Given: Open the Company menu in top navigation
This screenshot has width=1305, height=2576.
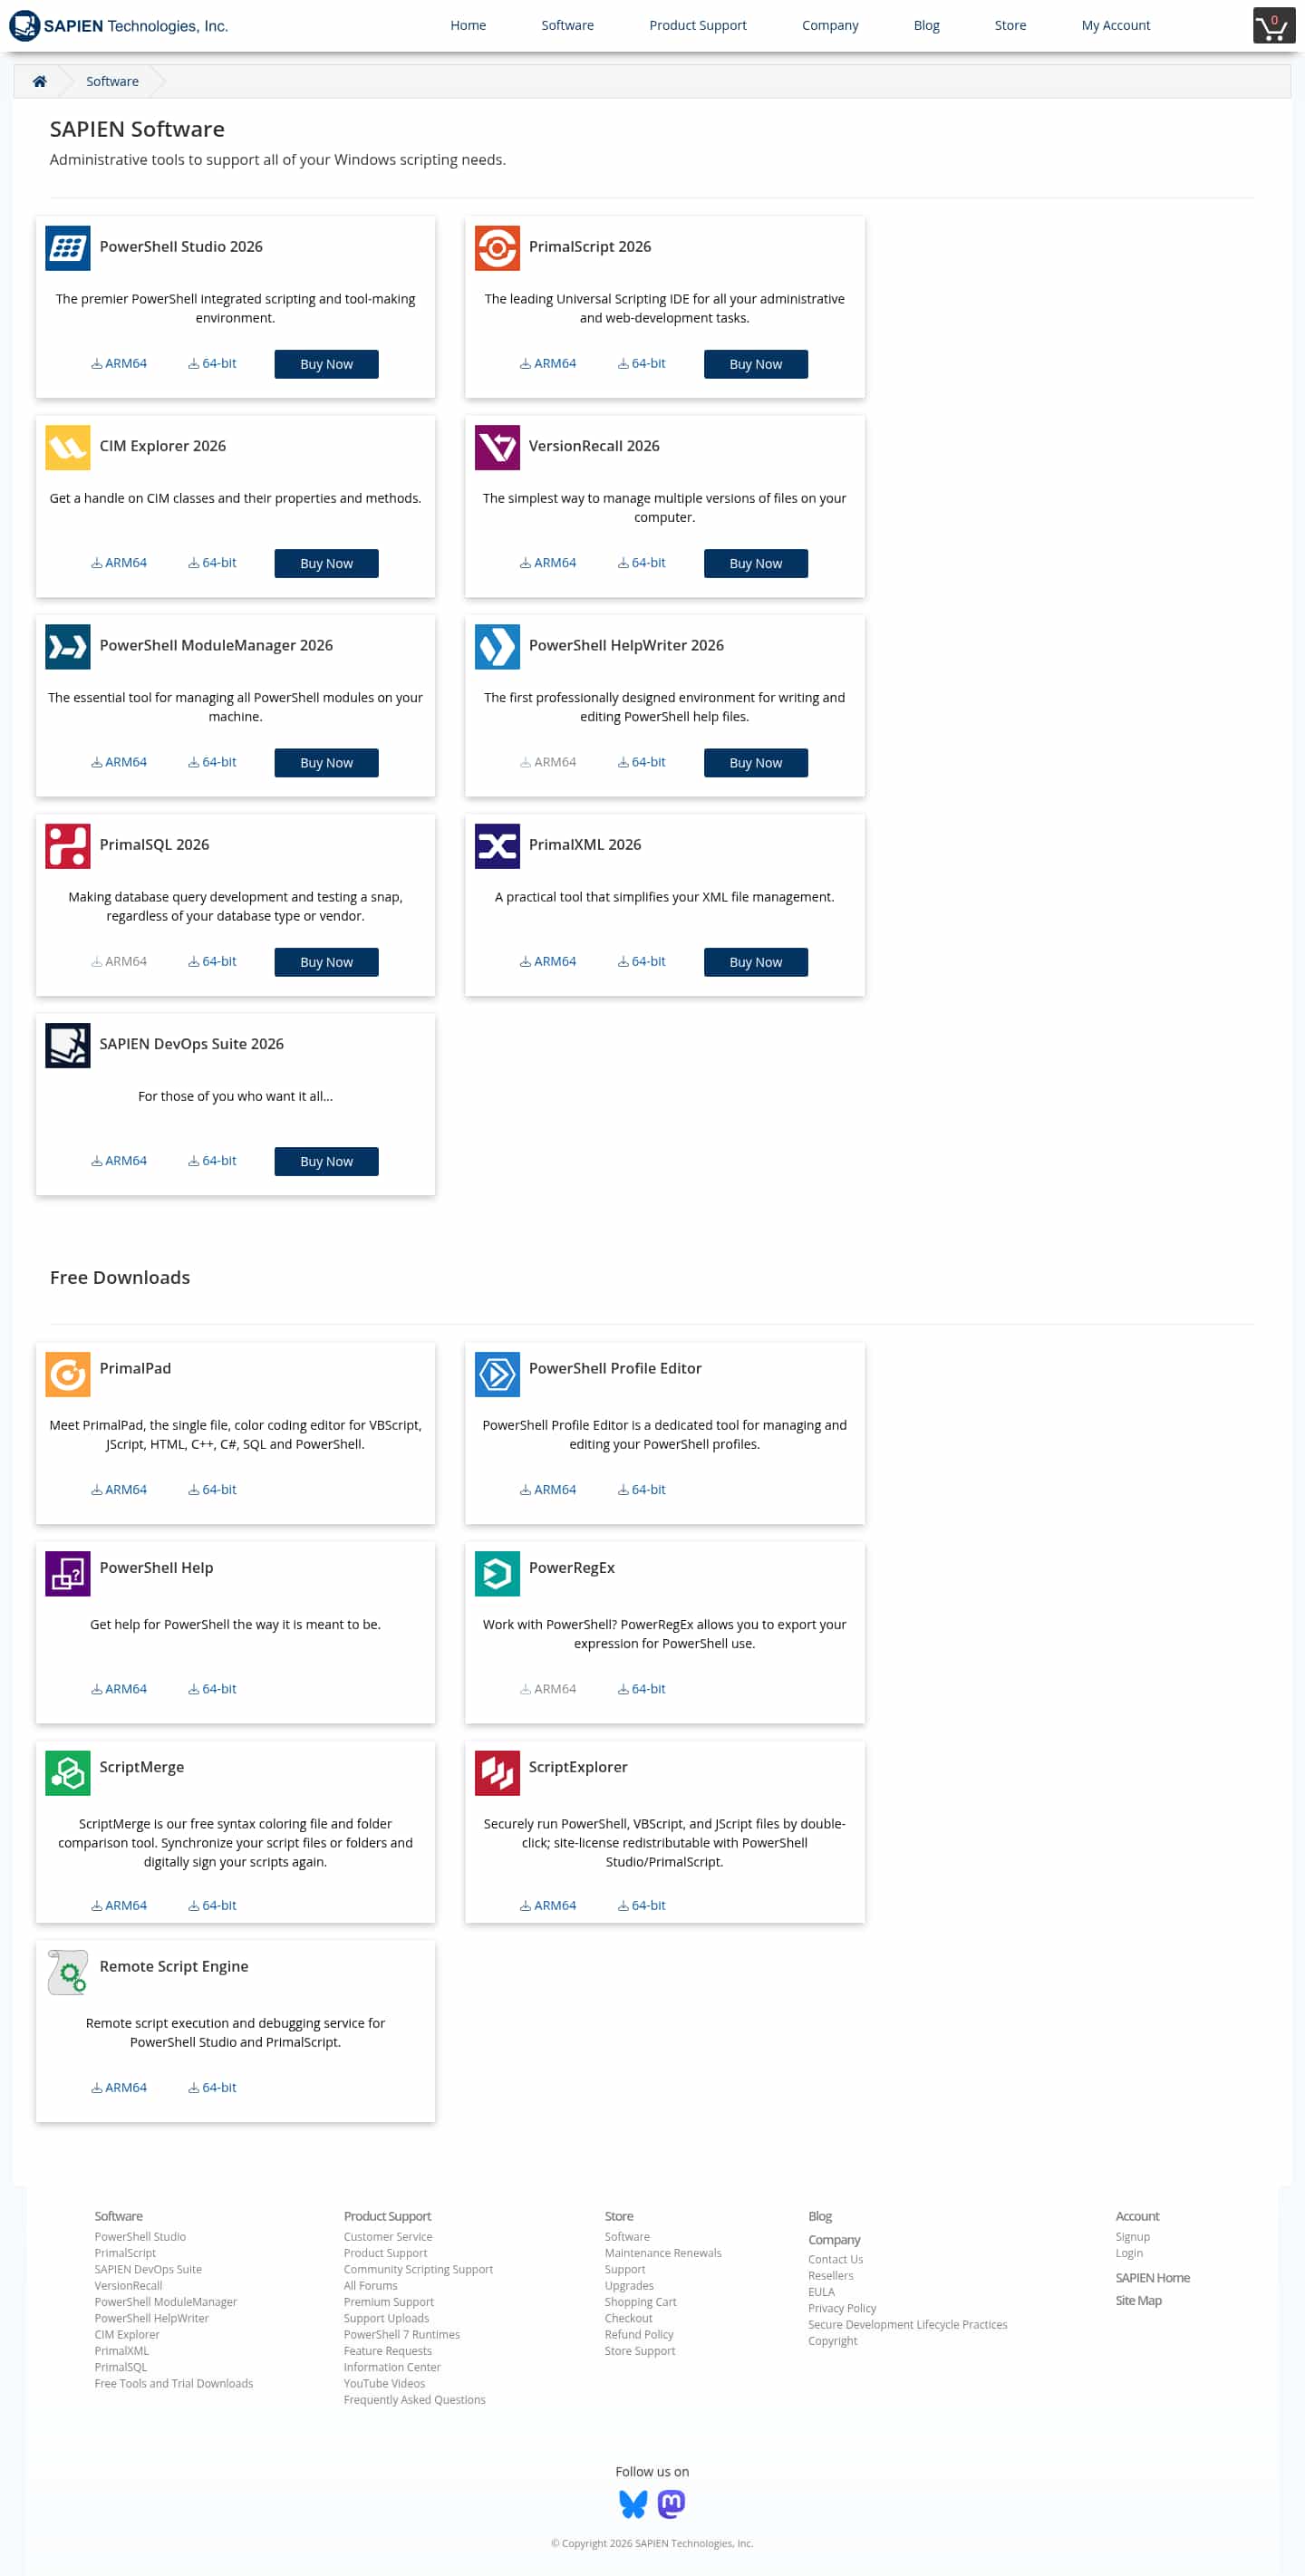Looking at the screenshot, I should (830, 25).
